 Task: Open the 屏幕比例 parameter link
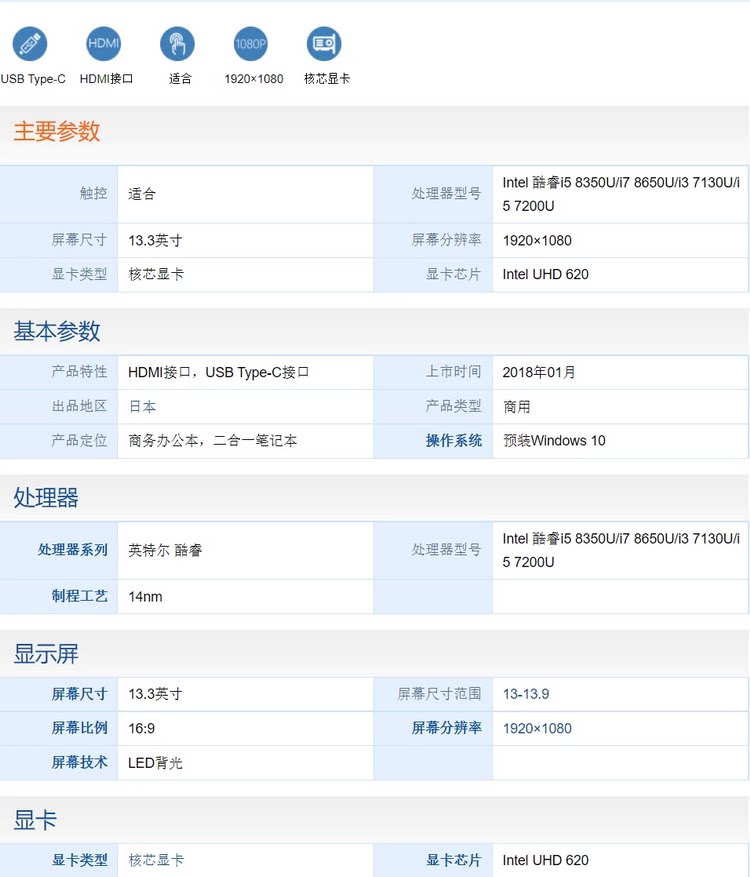click(79, 728)
